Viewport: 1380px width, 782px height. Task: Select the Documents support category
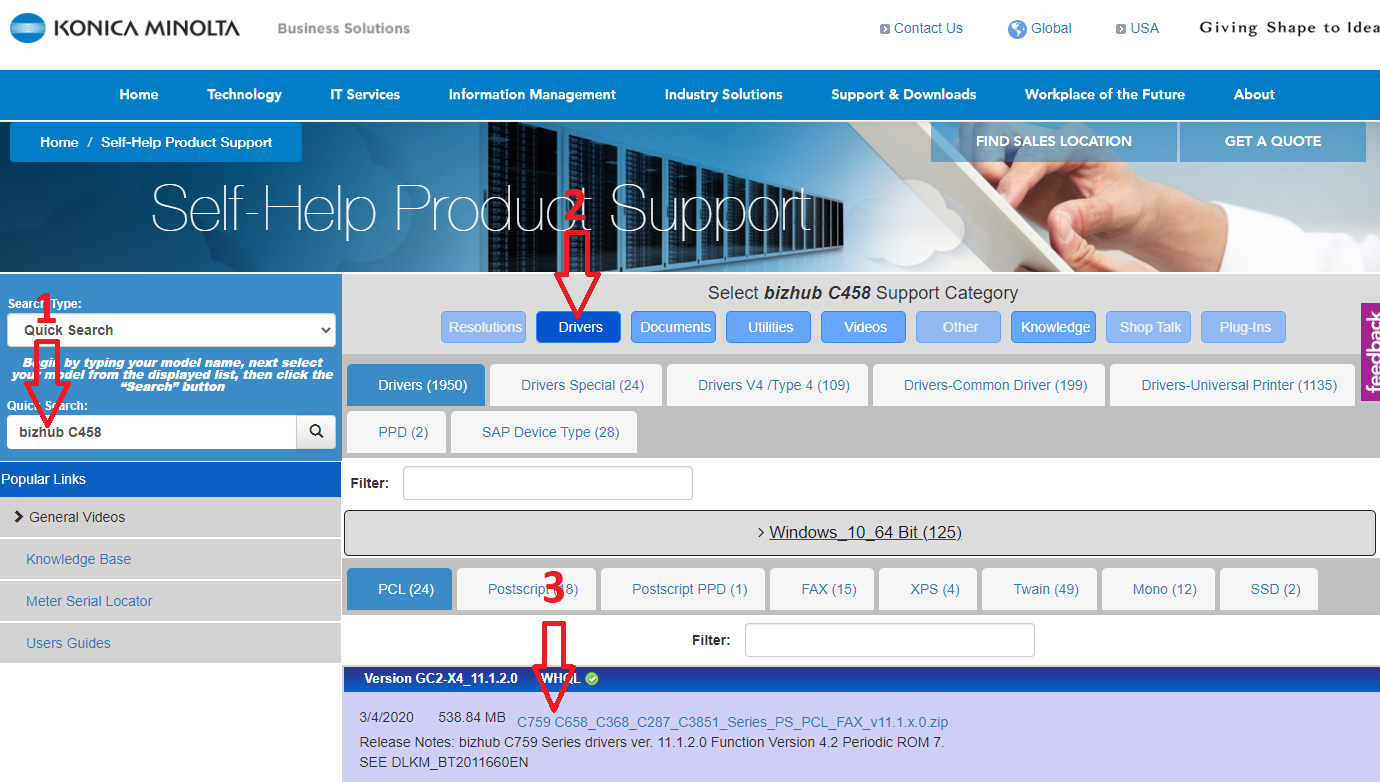click(676, 327)
